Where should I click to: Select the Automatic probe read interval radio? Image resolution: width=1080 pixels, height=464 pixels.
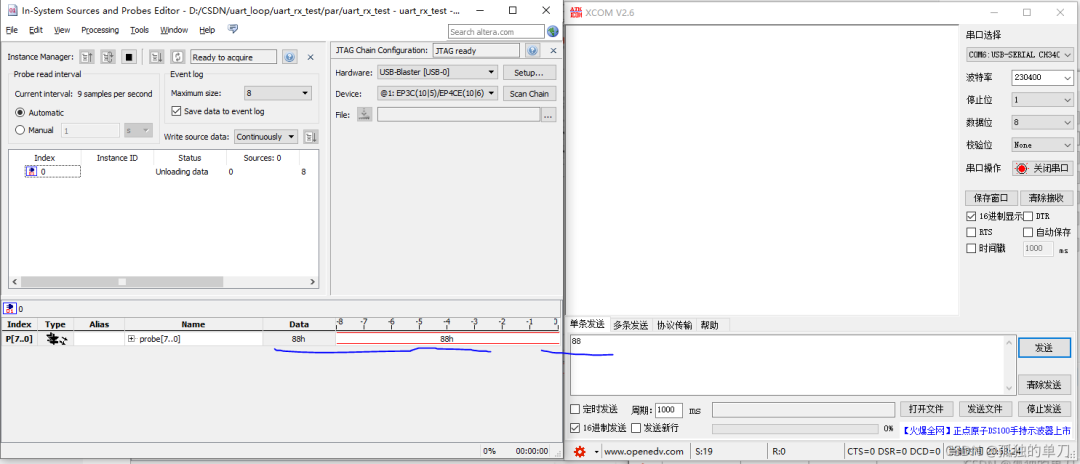pos(20,113)
